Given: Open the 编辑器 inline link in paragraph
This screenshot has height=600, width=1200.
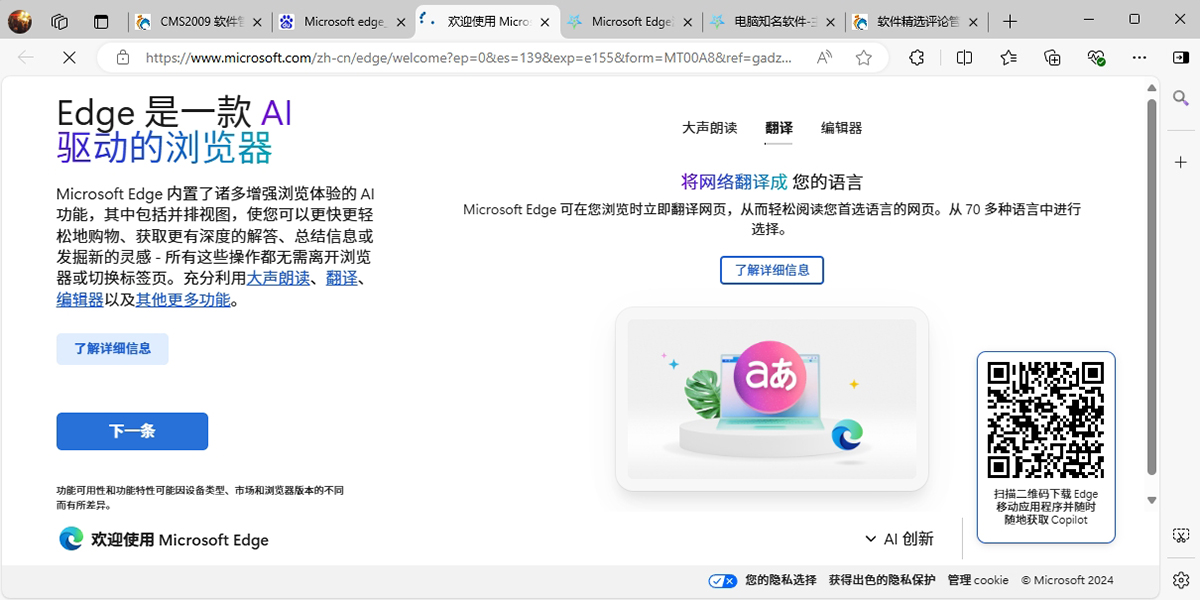Looking at the screenshot, I should tap(80, 299).
